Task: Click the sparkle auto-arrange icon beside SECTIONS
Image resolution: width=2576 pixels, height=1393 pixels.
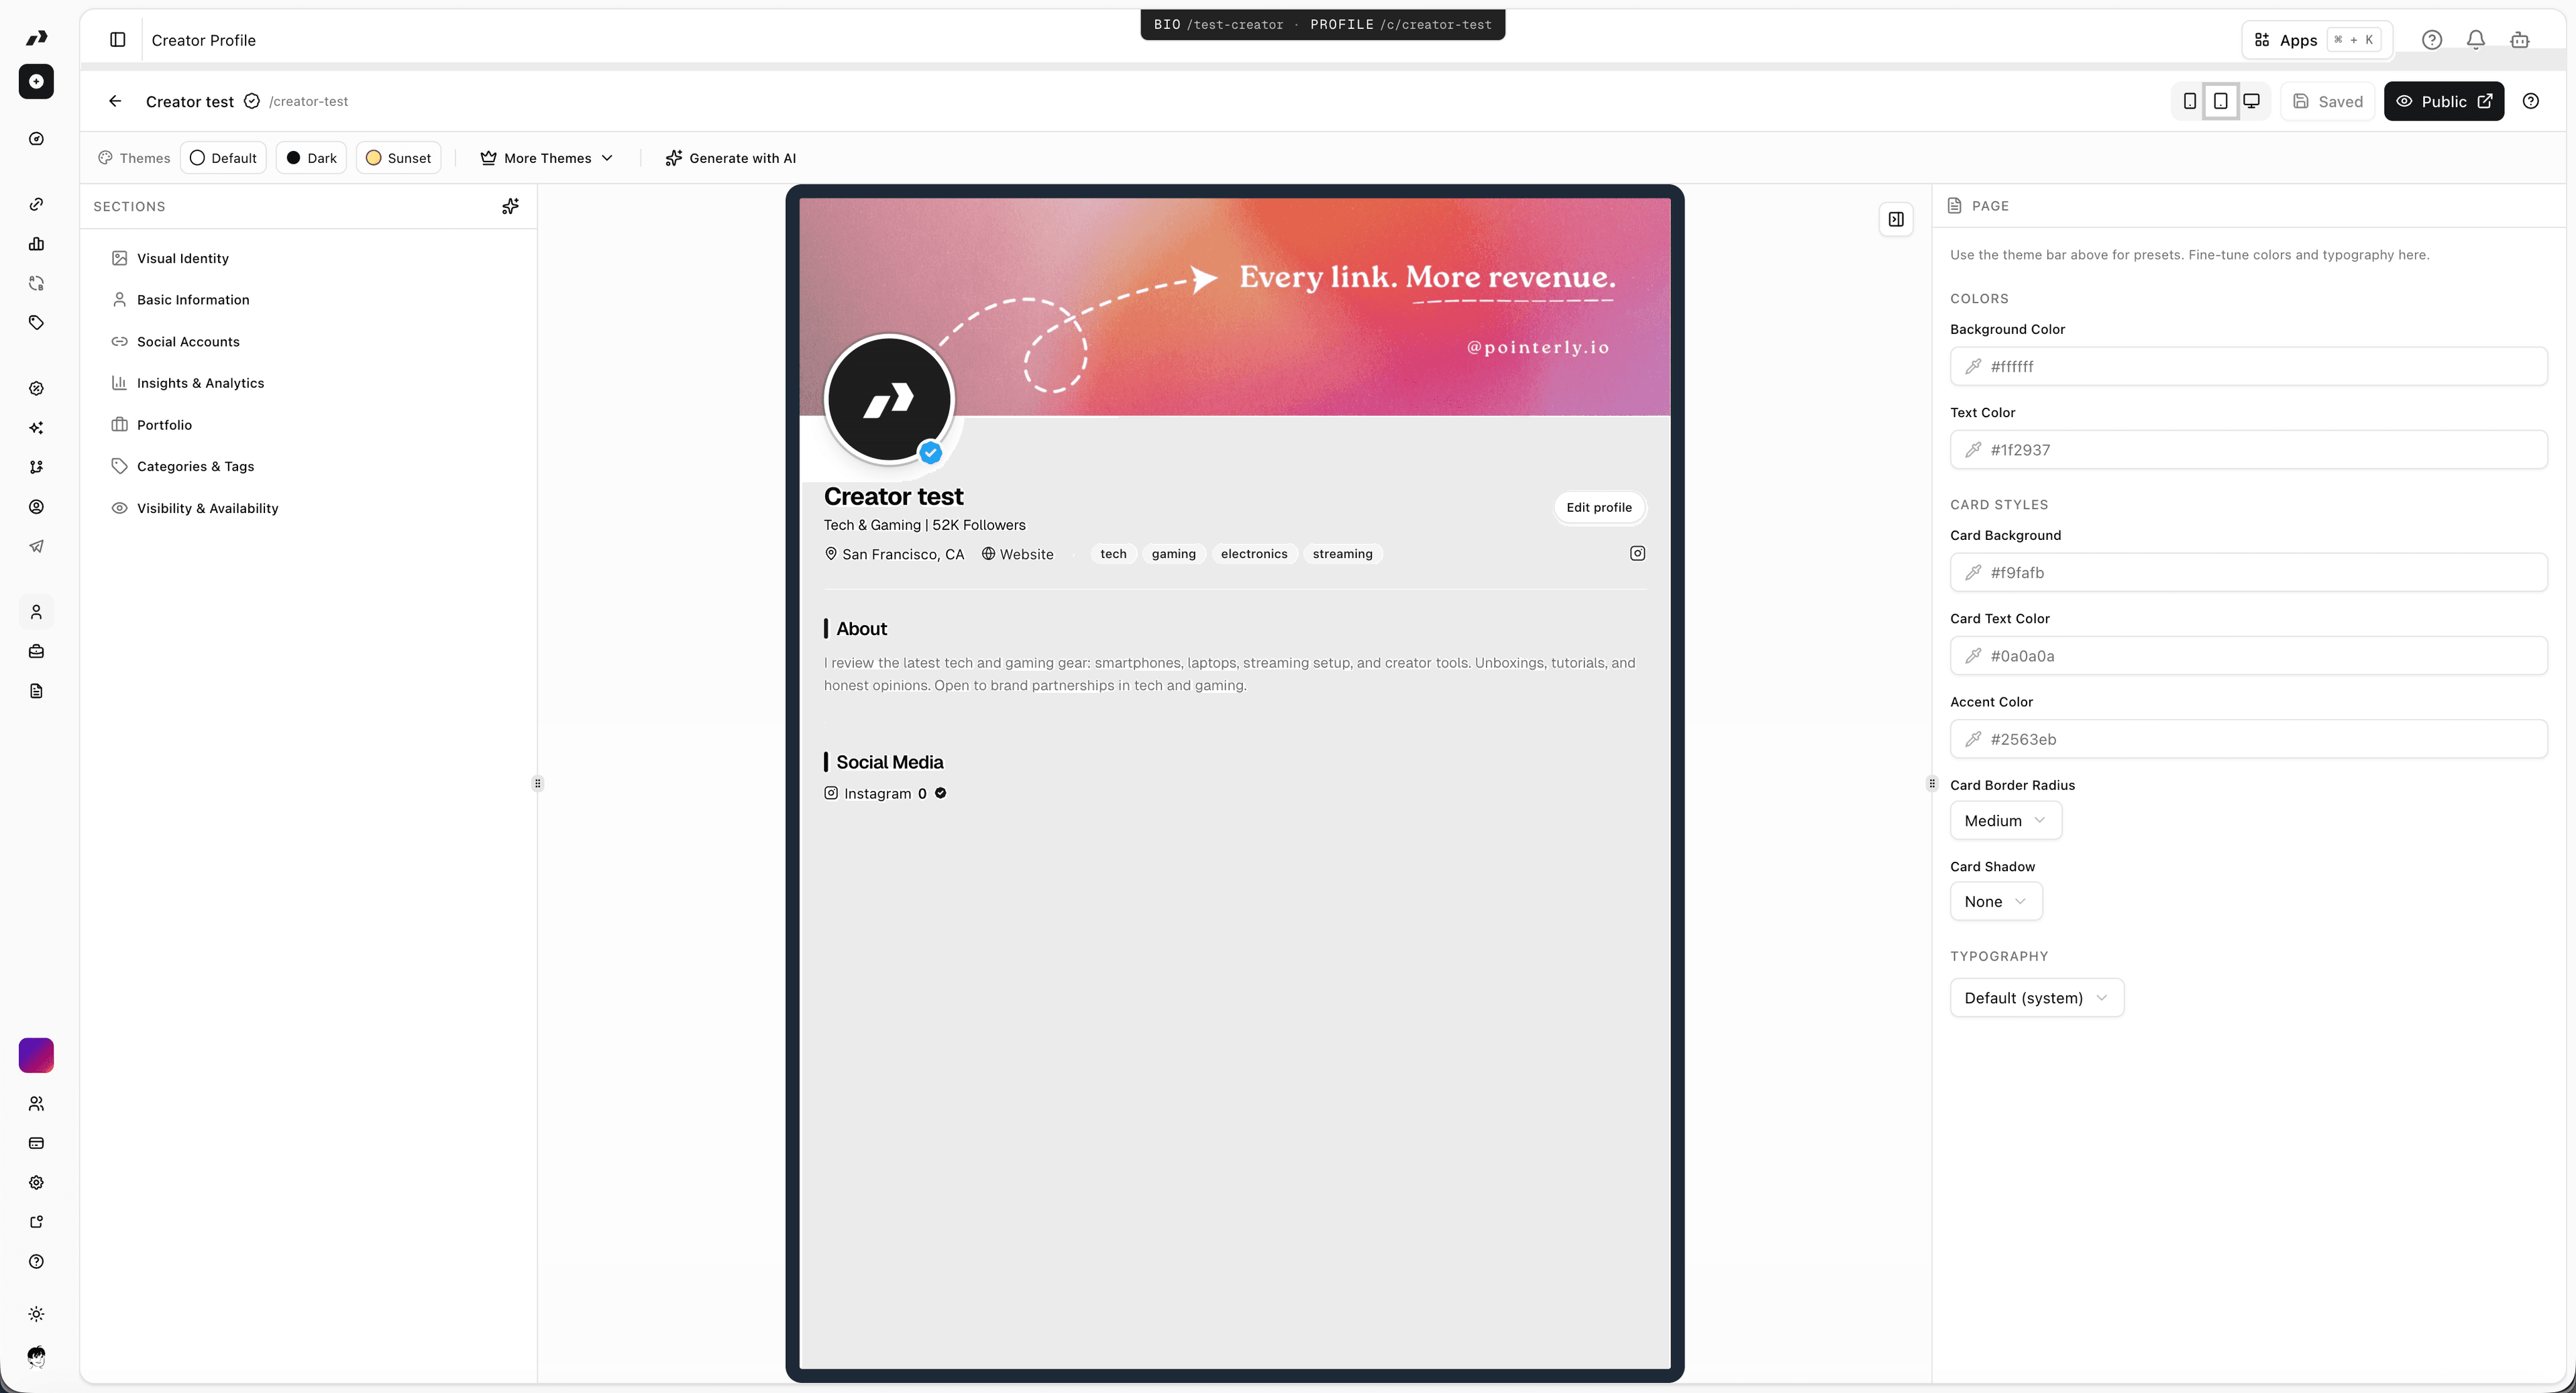Action: click(510, 206)
